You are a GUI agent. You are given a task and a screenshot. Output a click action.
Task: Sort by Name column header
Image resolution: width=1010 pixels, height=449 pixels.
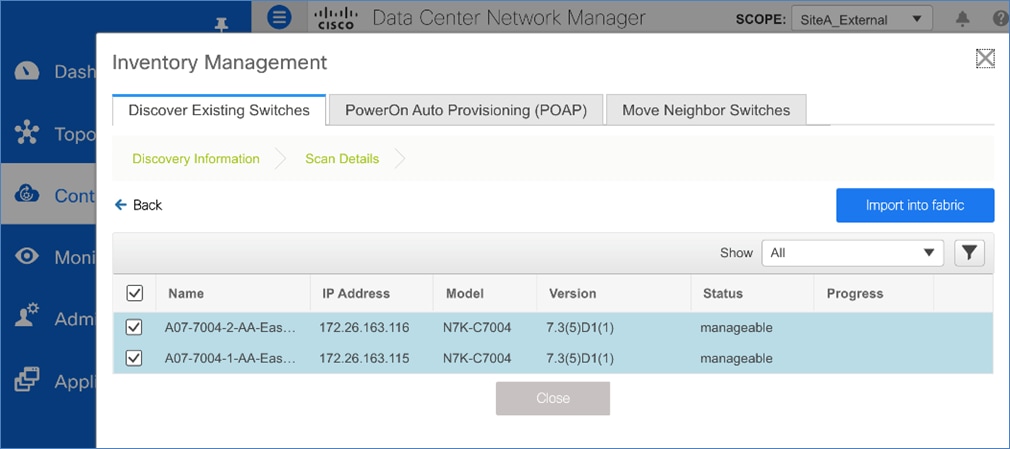coord(186,294)
